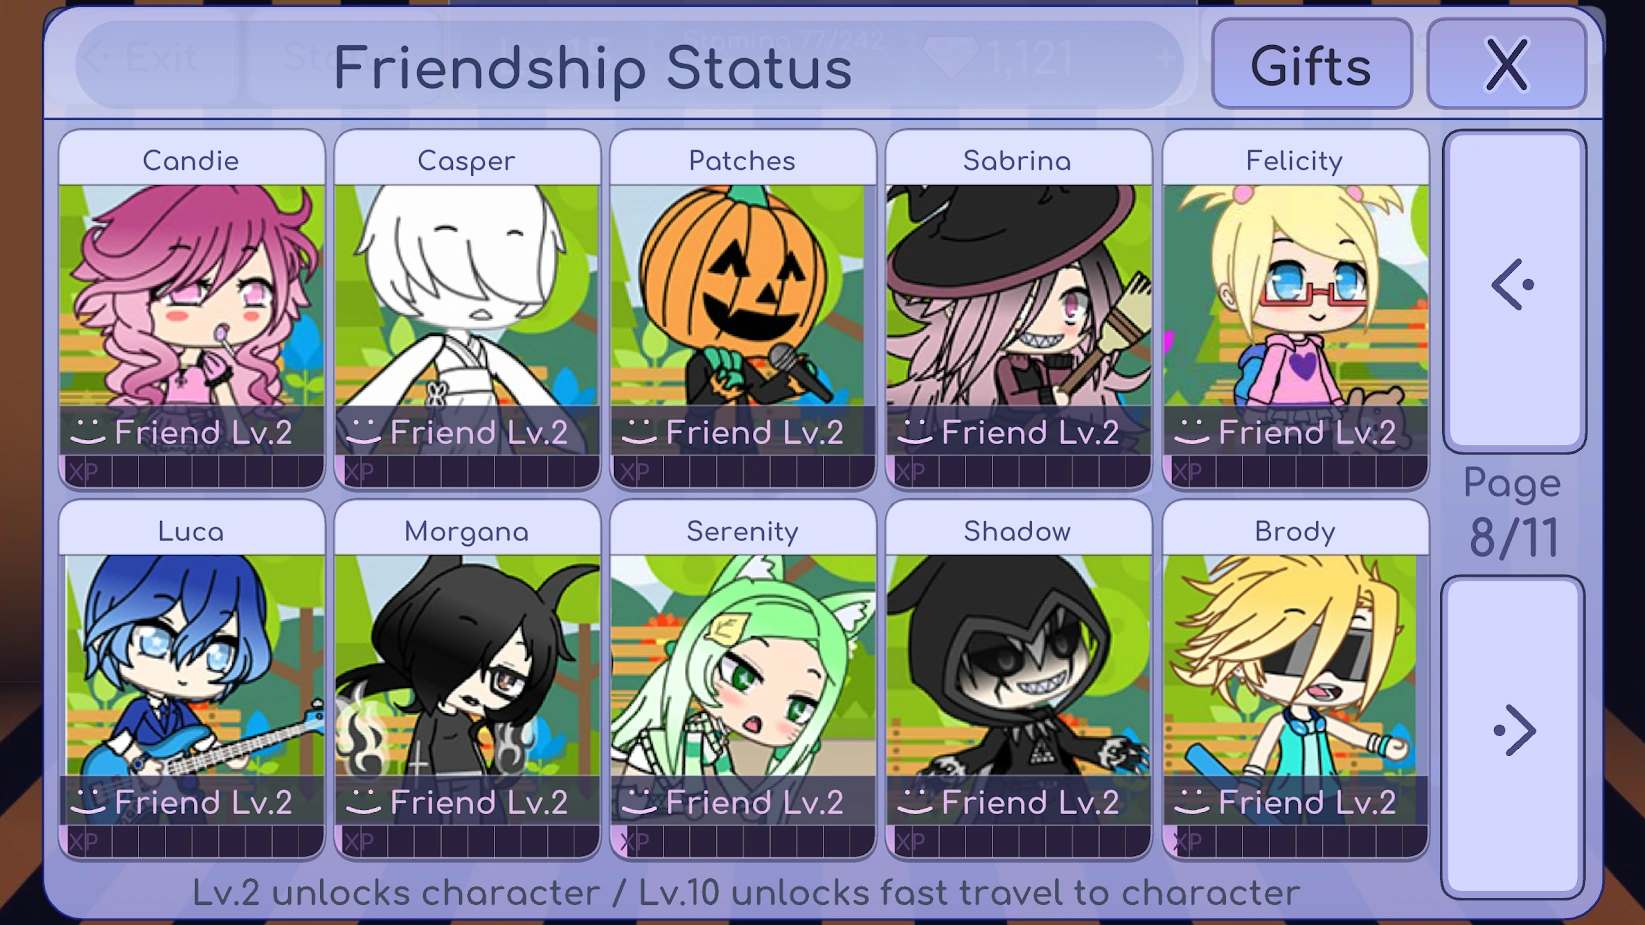
Task: Click the smiley icon on Patches' friend level
Action: coord(639,432)
